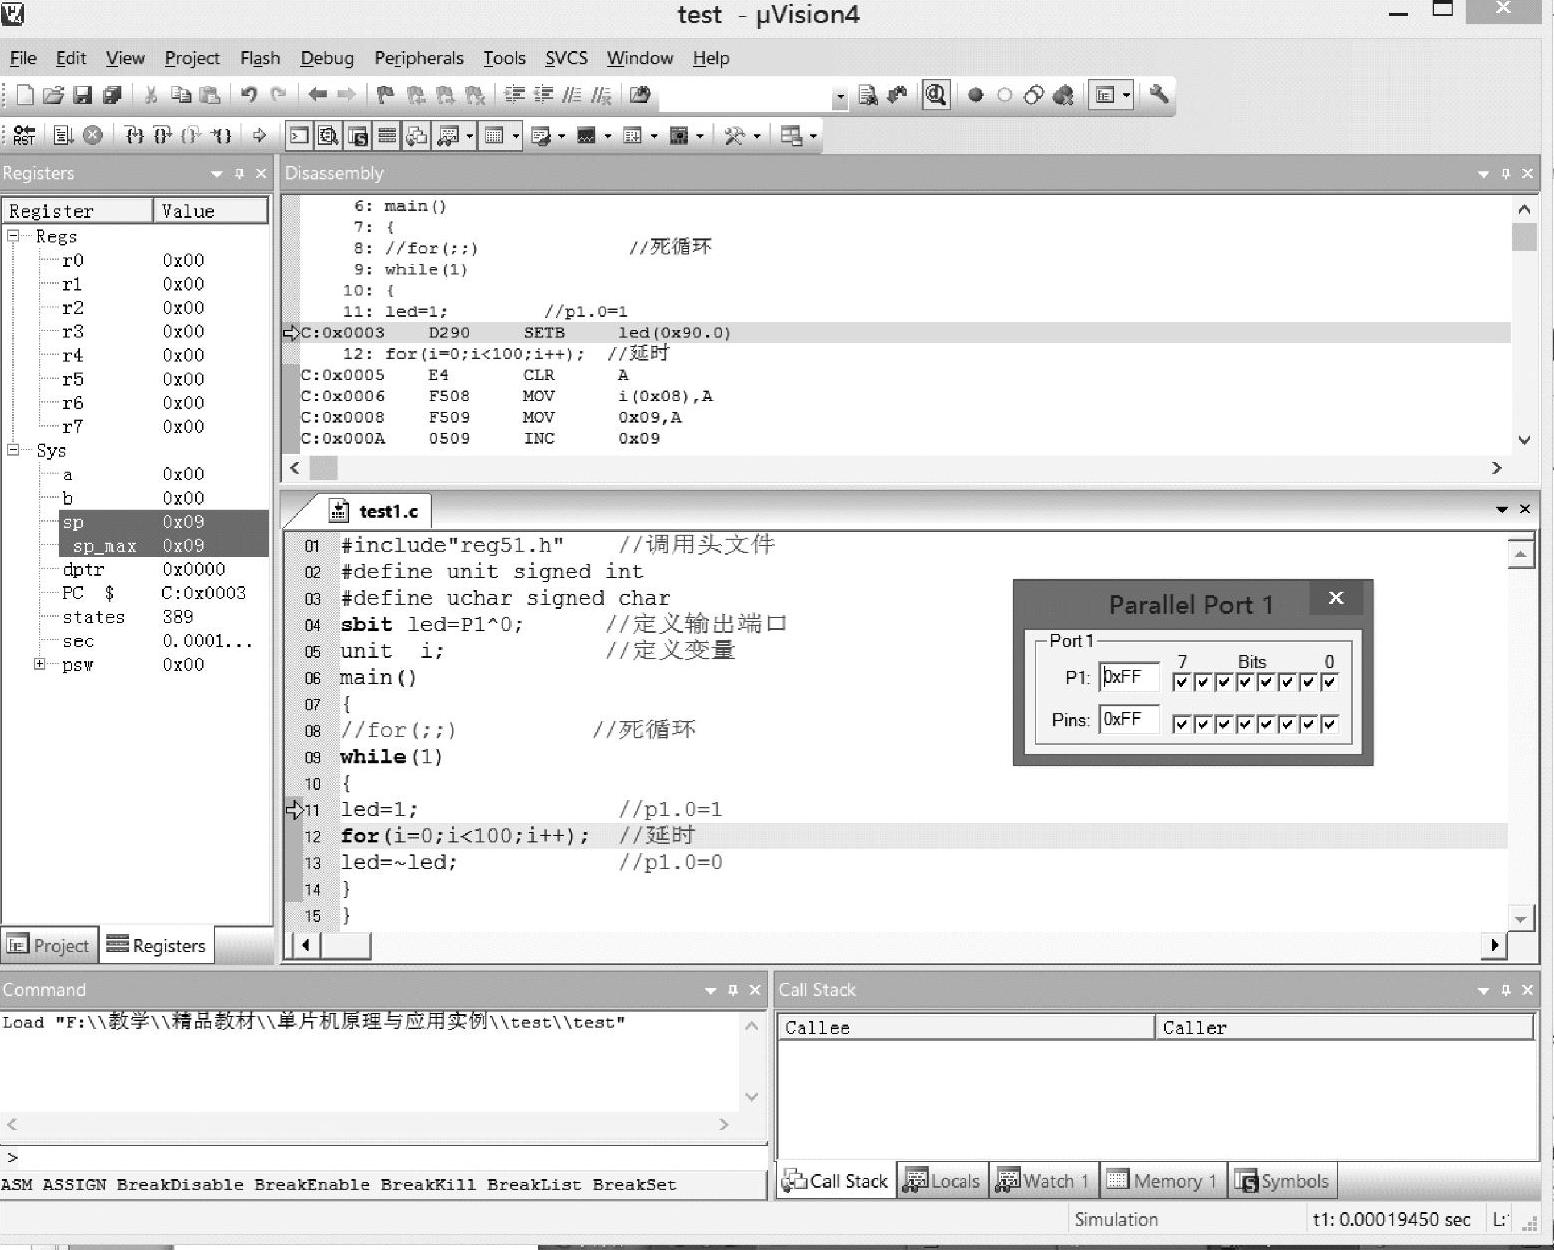This screenshot has height=1250, width=1554.
Task: Switch to the Project tab
Action: 50,945
